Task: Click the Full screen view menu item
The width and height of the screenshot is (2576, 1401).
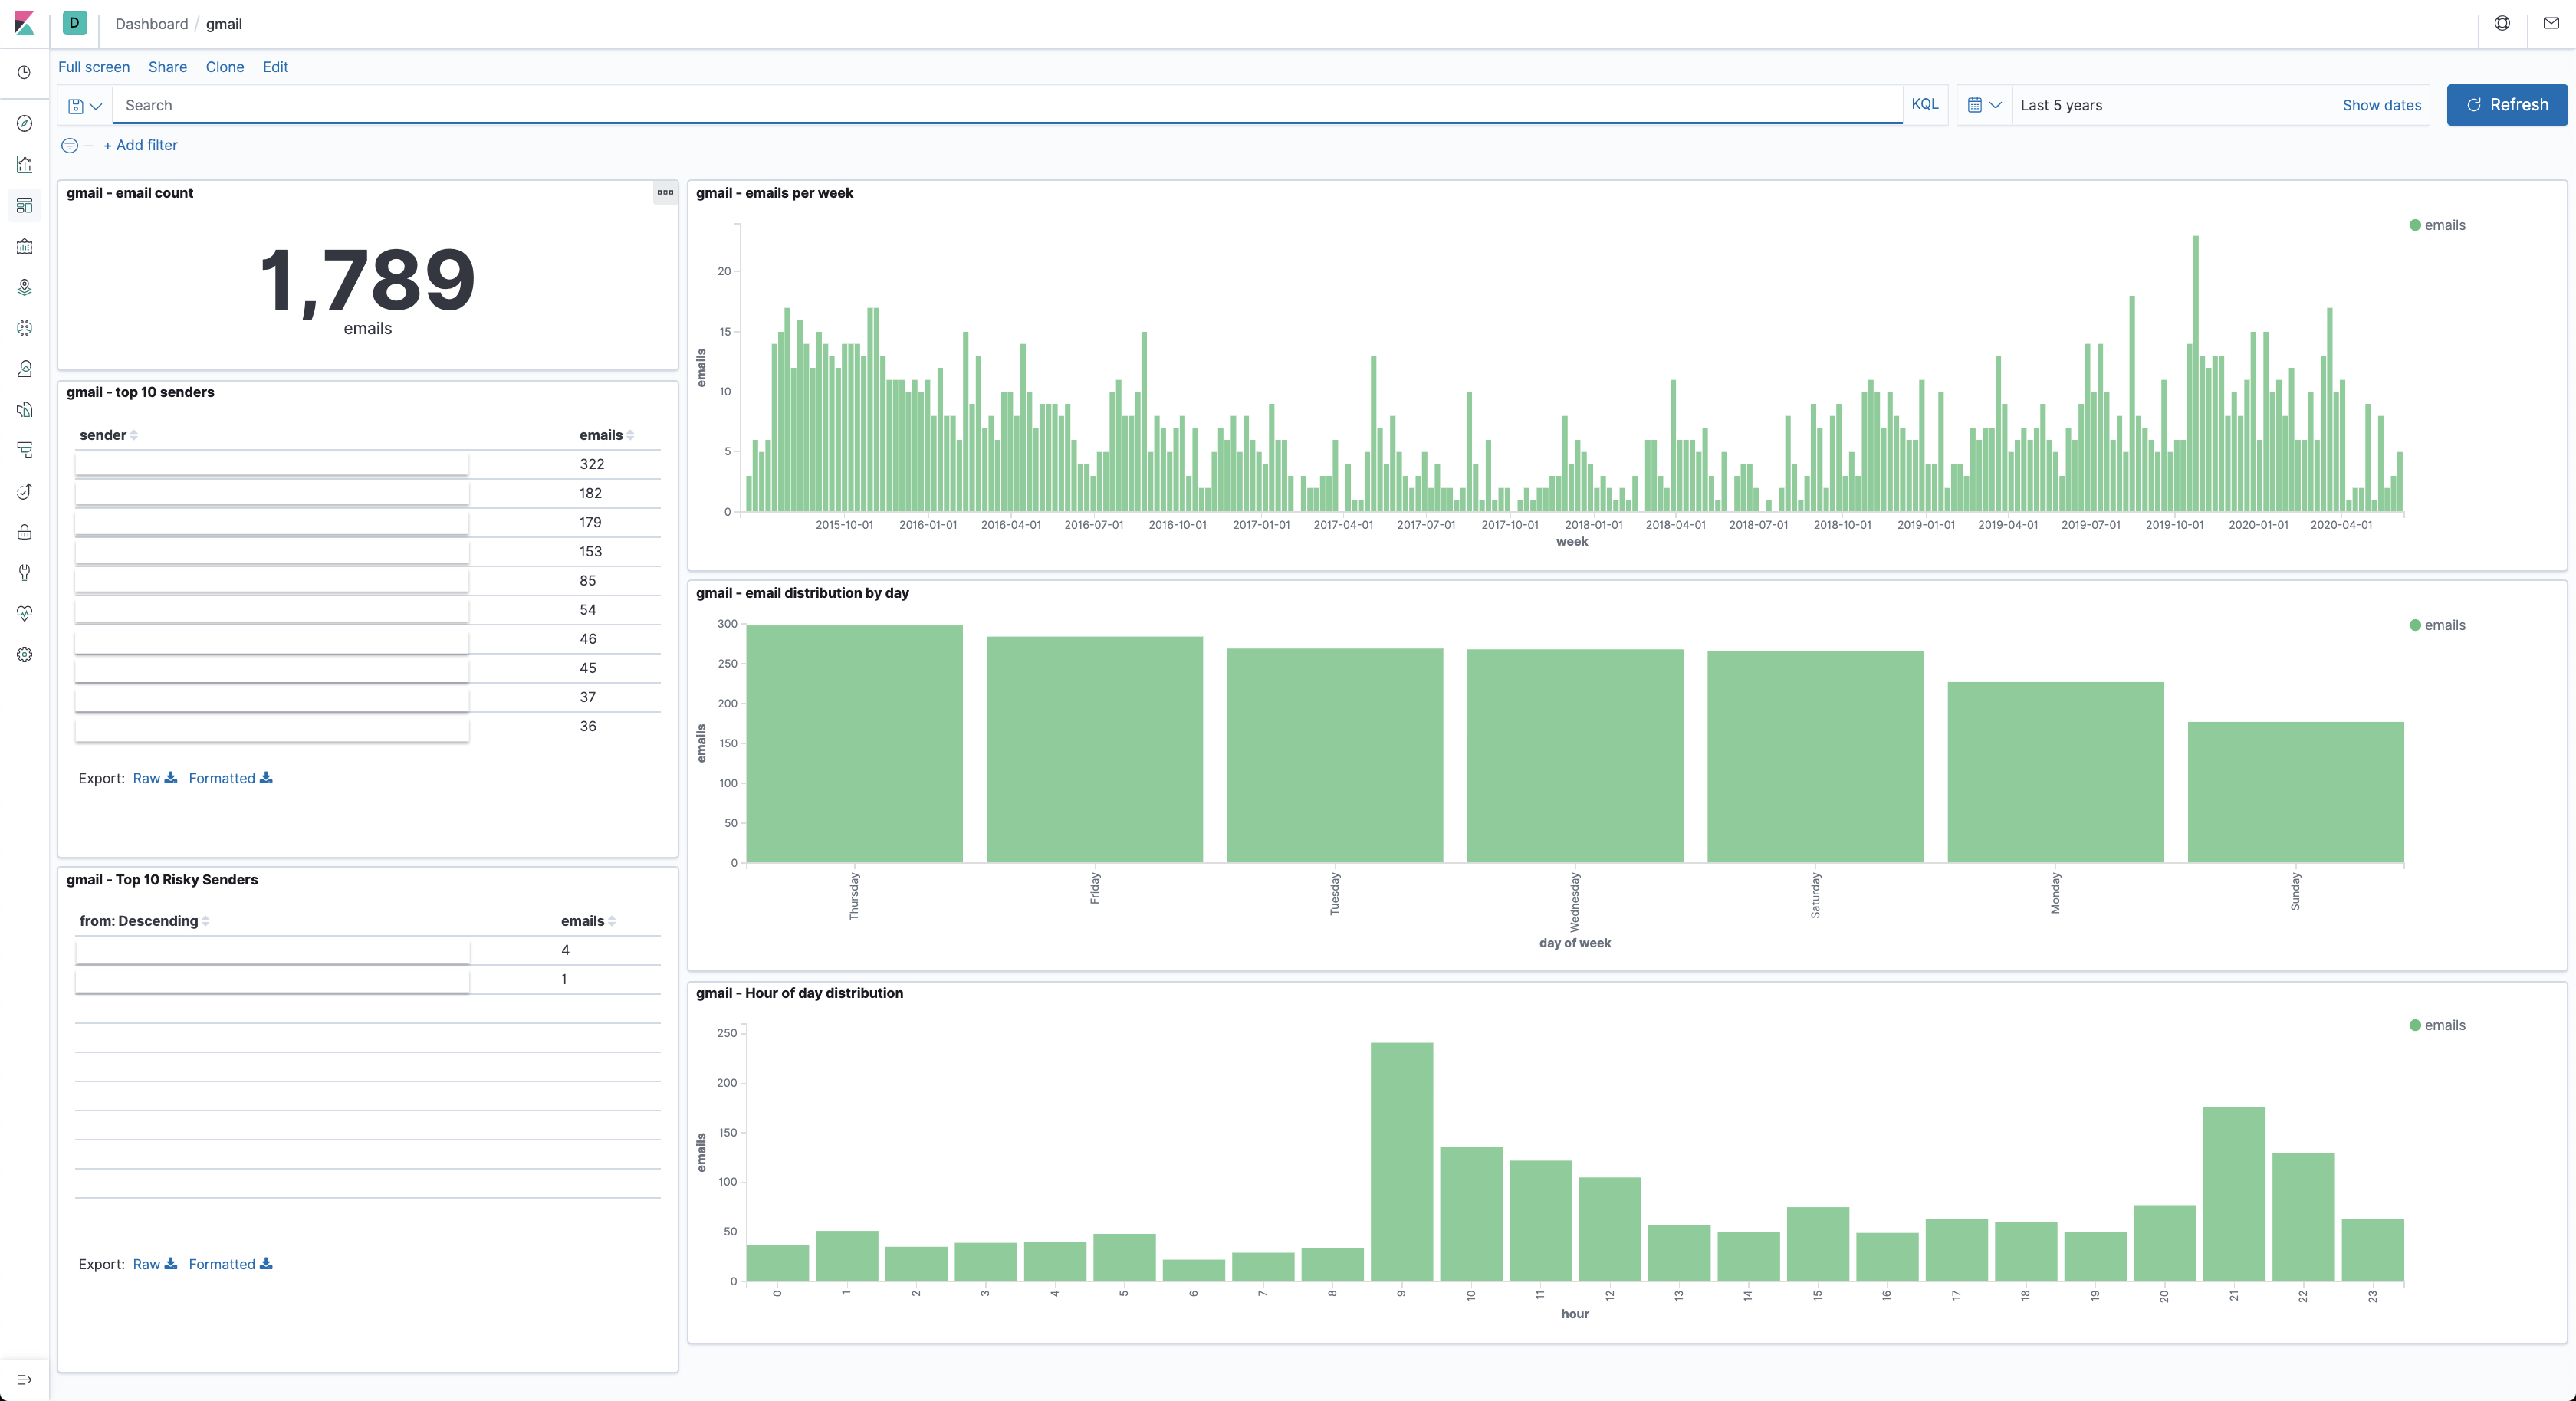Action: coord(94,66)
